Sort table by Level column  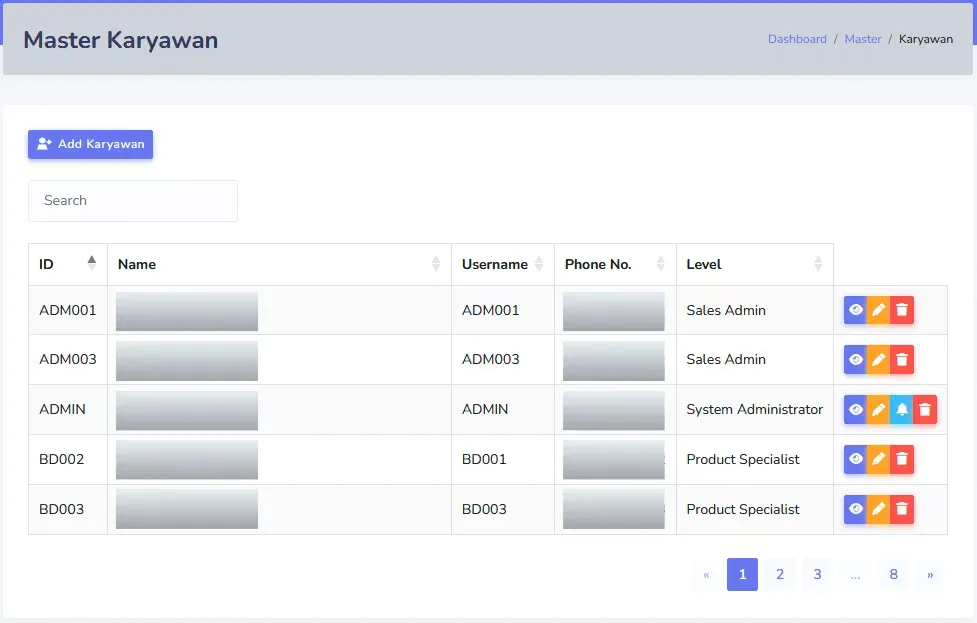755,264
